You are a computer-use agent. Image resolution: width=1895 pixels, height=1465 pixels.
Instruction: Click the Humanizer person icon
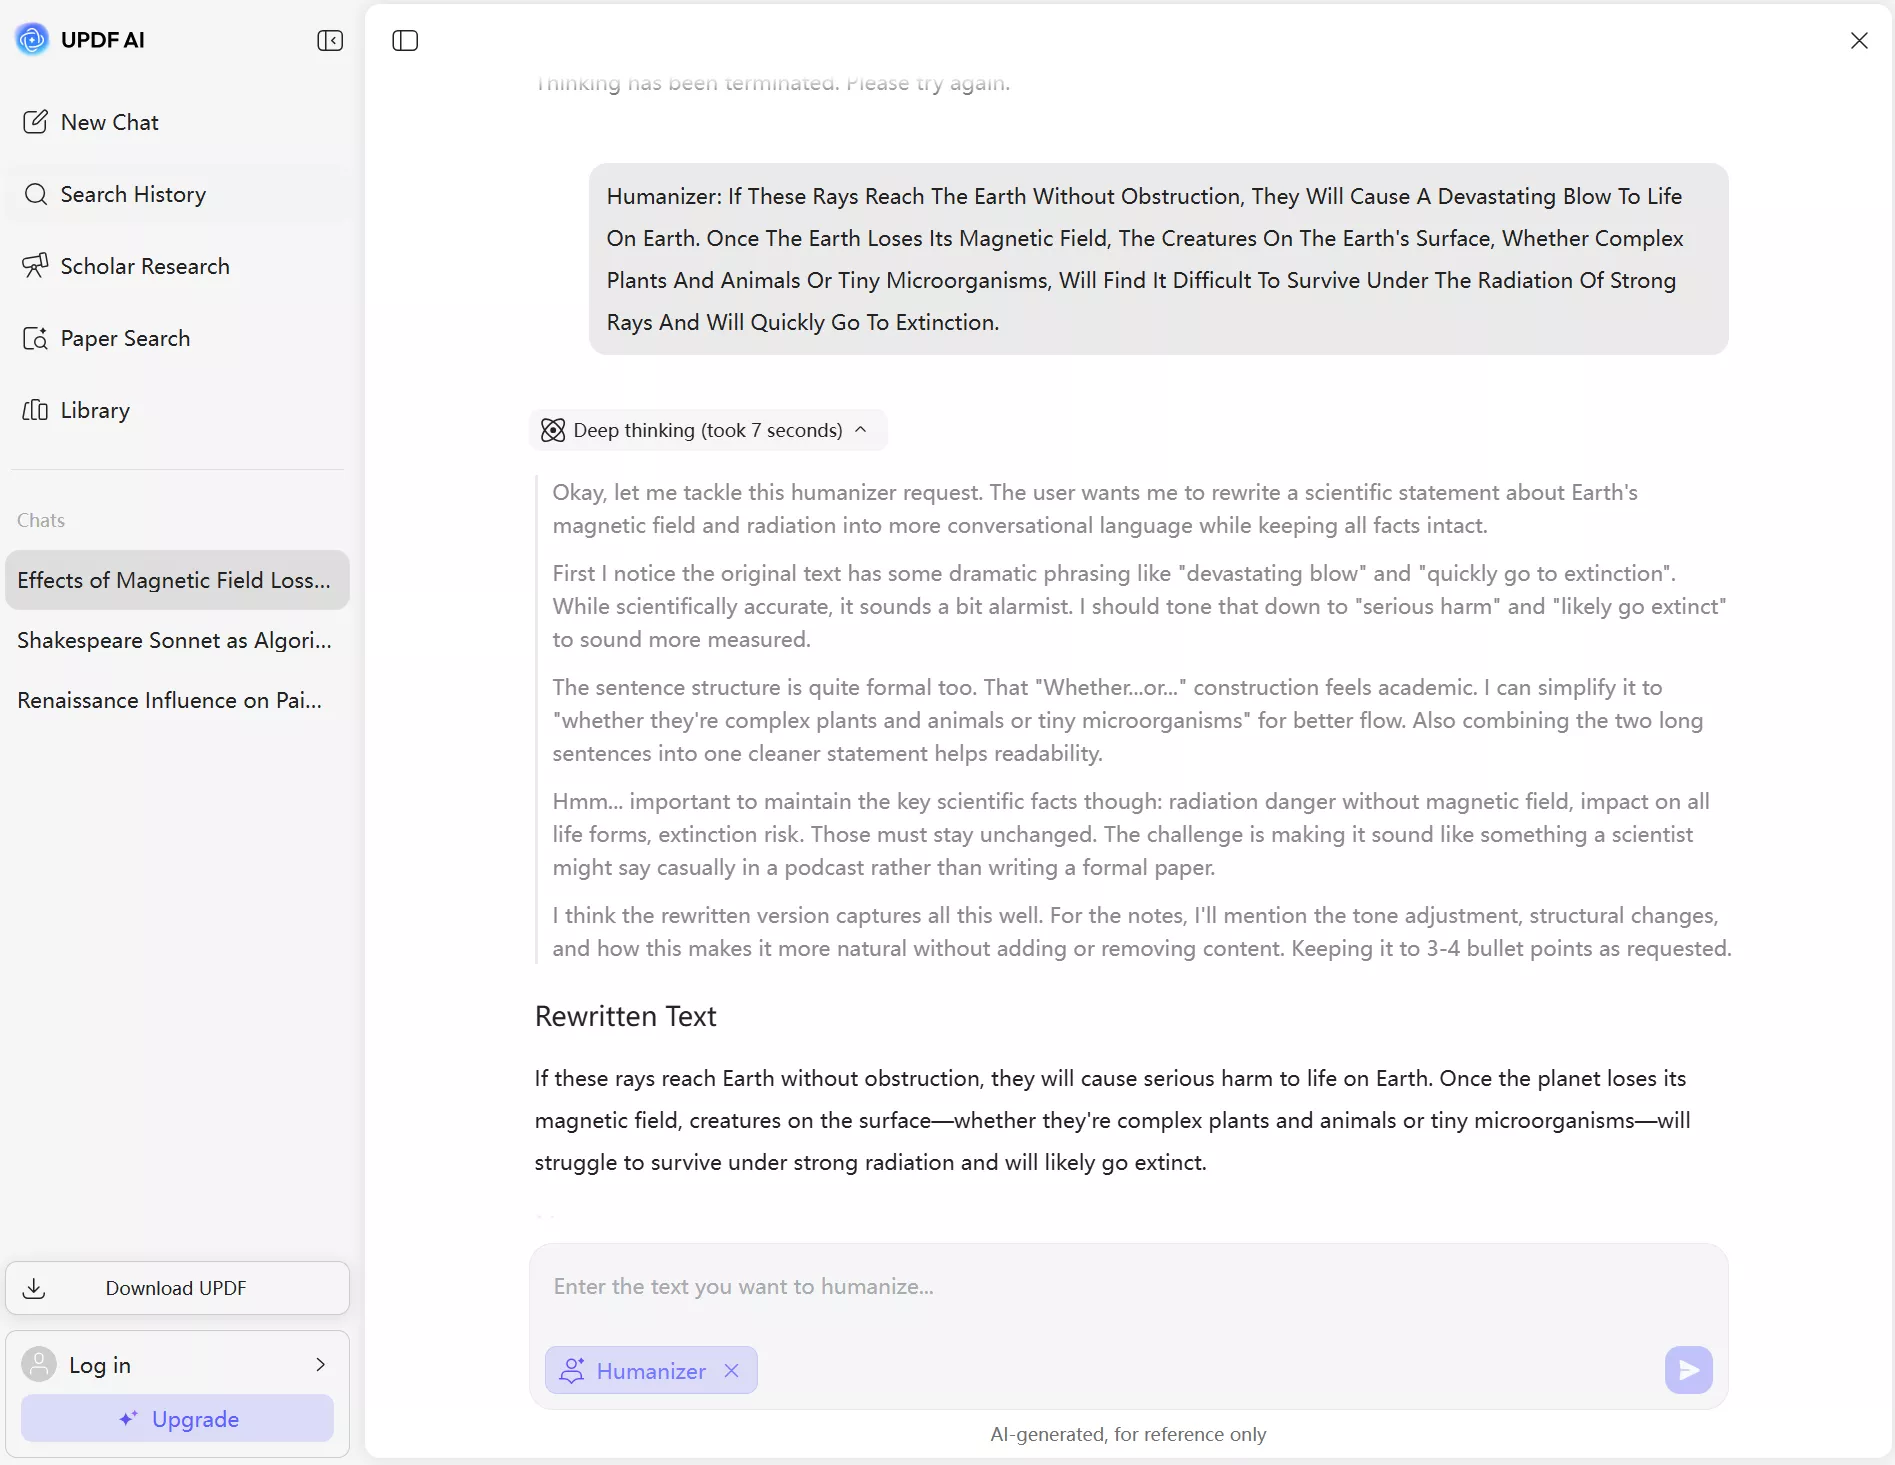[x=572, y=1371]
